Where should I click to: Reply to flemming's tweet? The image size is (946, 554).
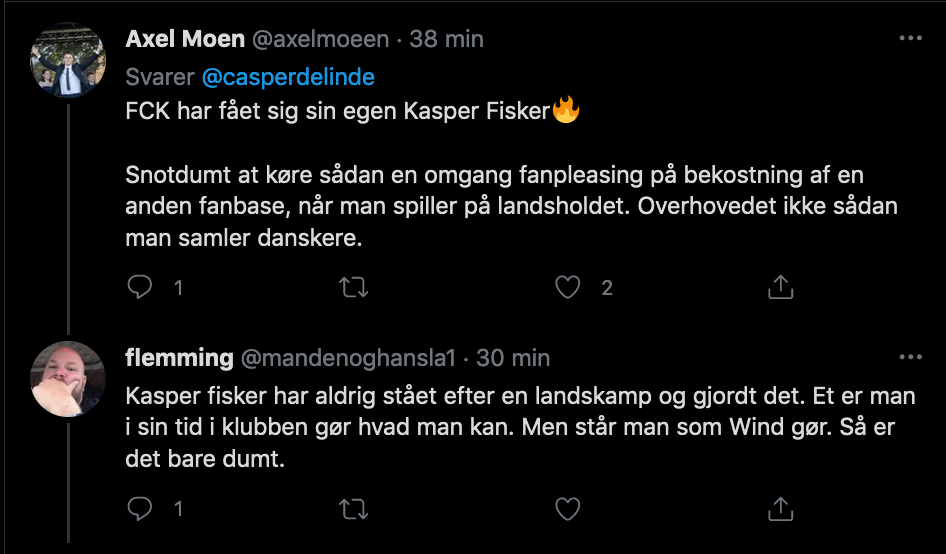point(141,509)
